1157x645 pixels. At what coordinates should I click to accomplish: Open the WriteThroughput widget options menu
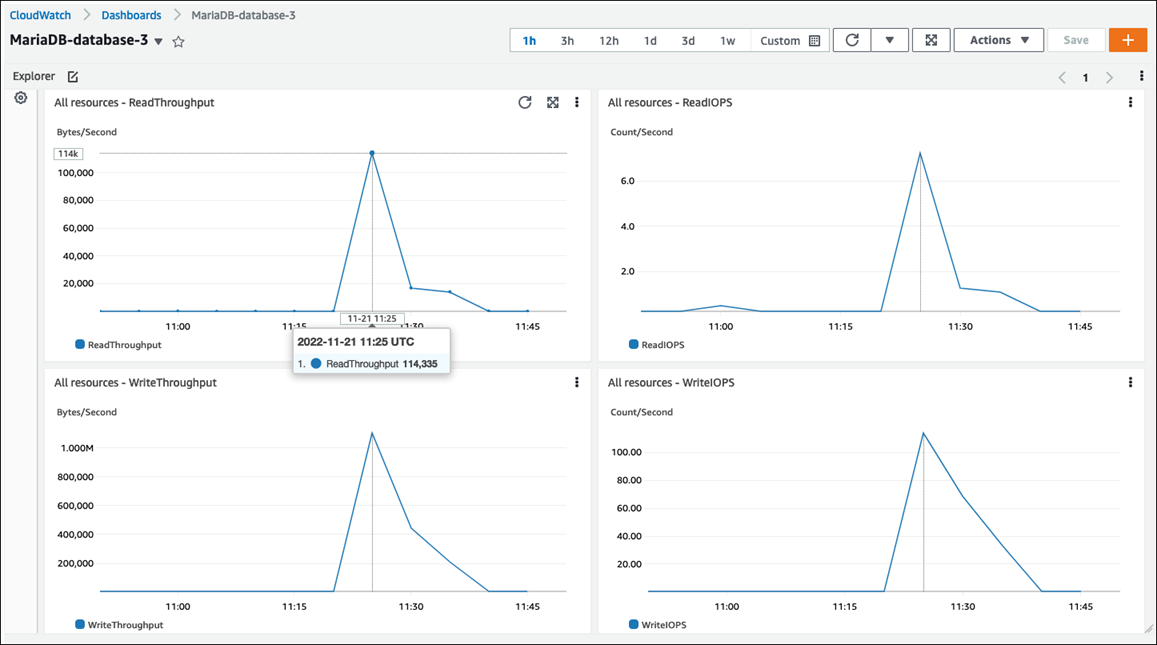tap(576, 382)
